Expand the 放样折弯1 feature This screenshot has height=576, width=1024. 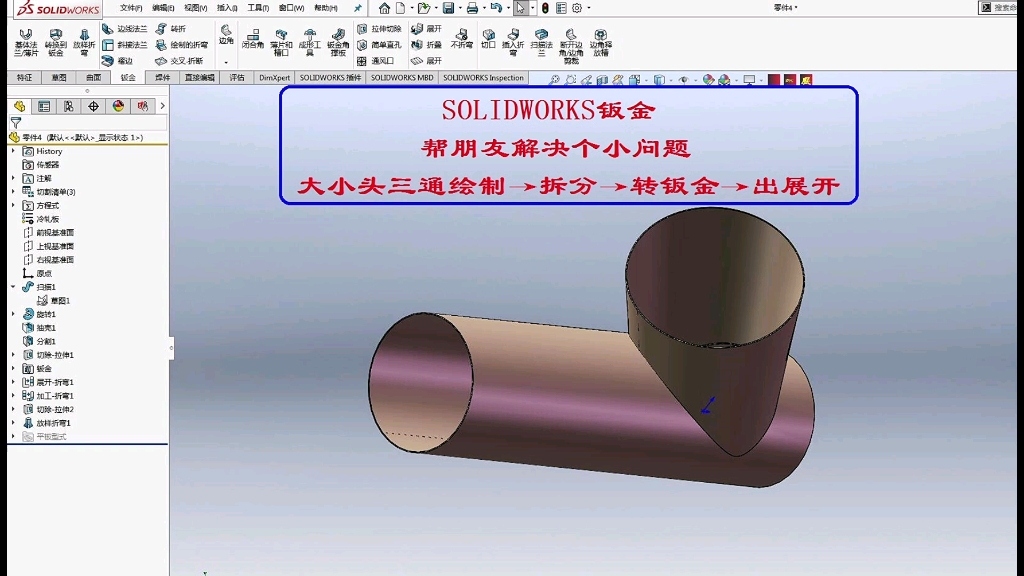(13, 423)
